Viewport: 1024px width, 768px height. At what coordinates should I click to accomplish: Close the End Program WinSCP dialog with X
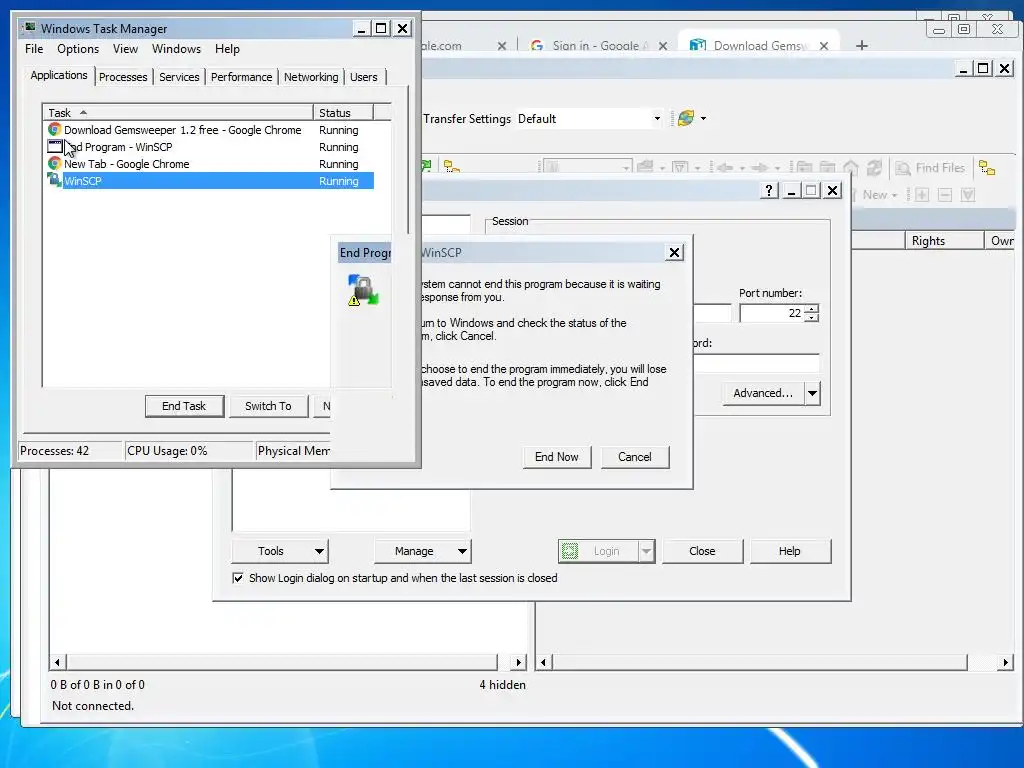coord(675,252)
